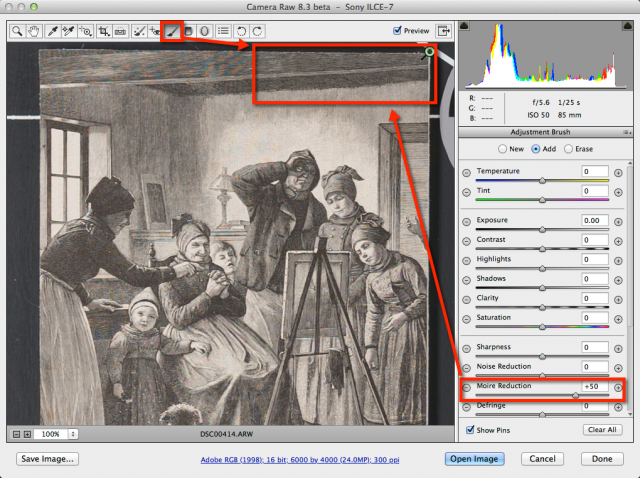Image resolution: width=640 pixels, height=478 pixels.
Task: Select the Graduated Filter tool
Action: click(x=188, y=31)
